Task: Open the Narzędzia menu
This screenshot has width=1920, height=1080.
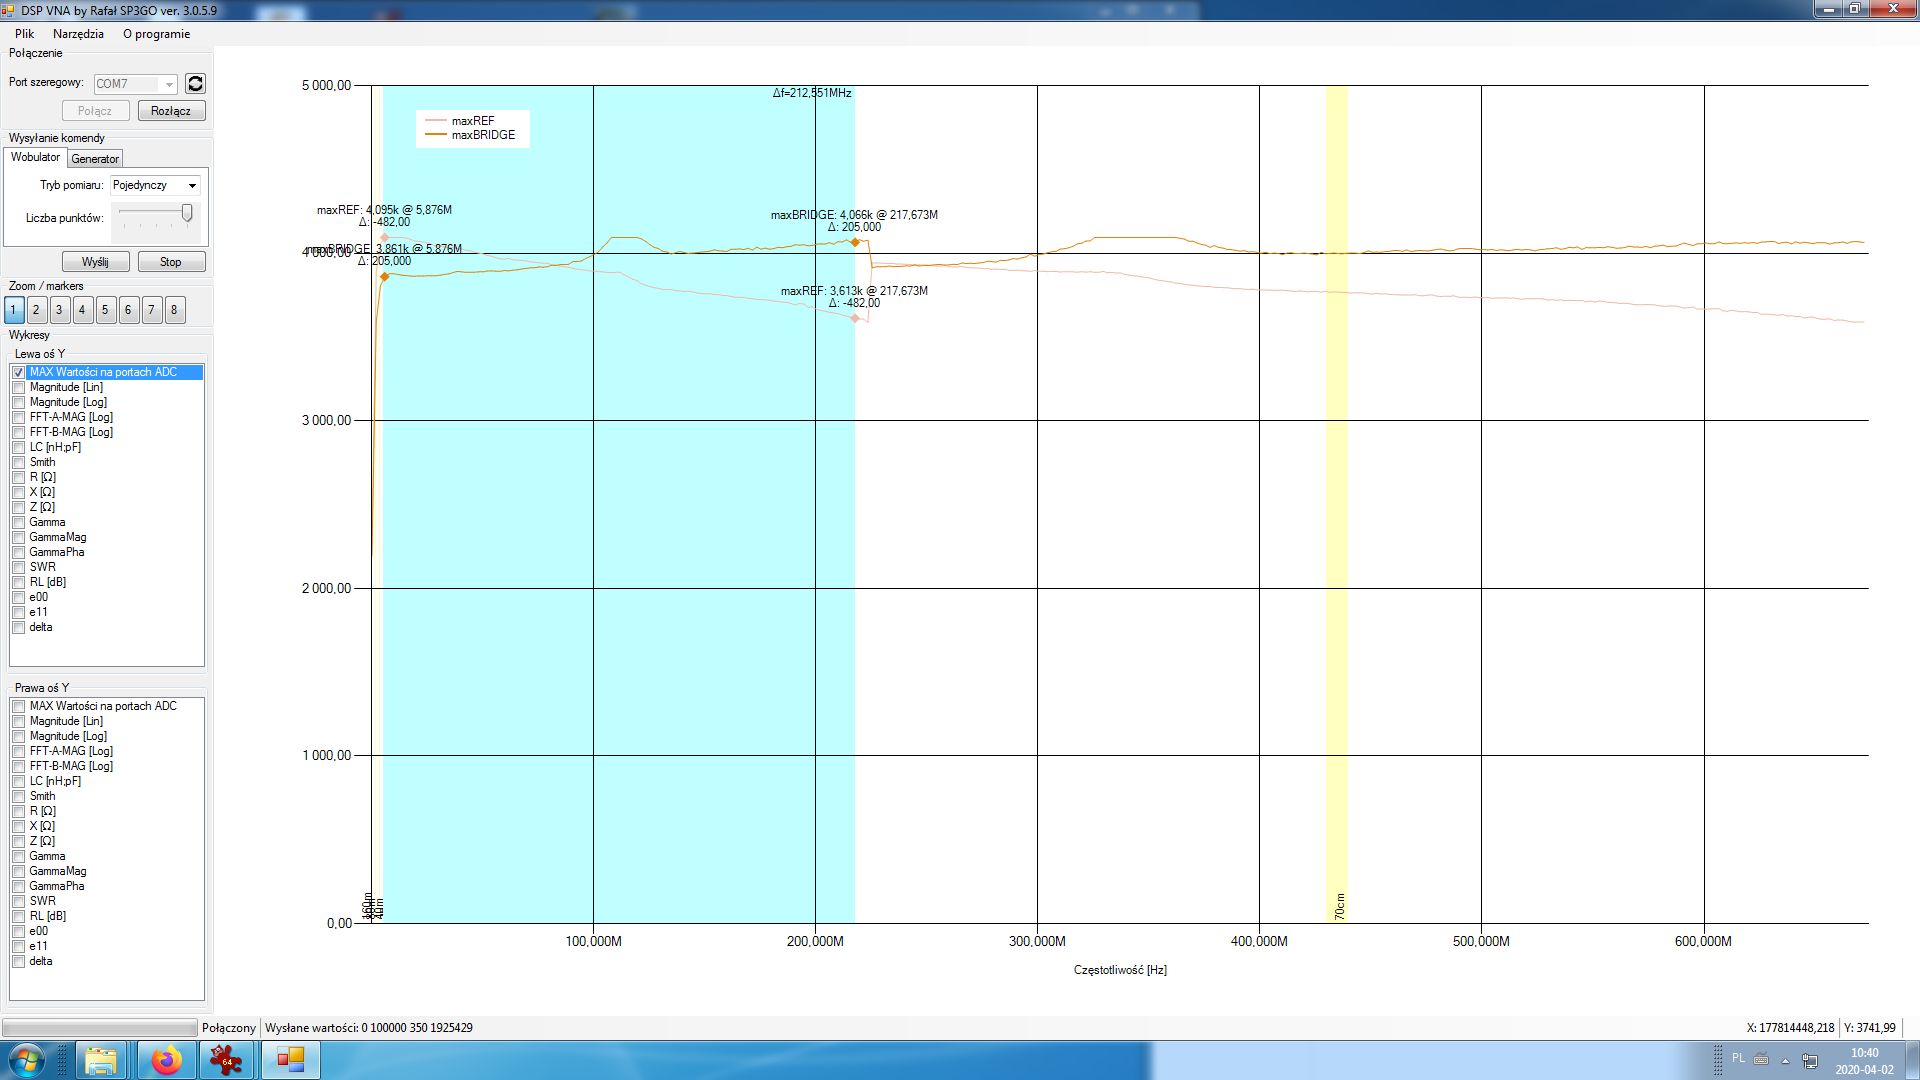Action: 78,34
